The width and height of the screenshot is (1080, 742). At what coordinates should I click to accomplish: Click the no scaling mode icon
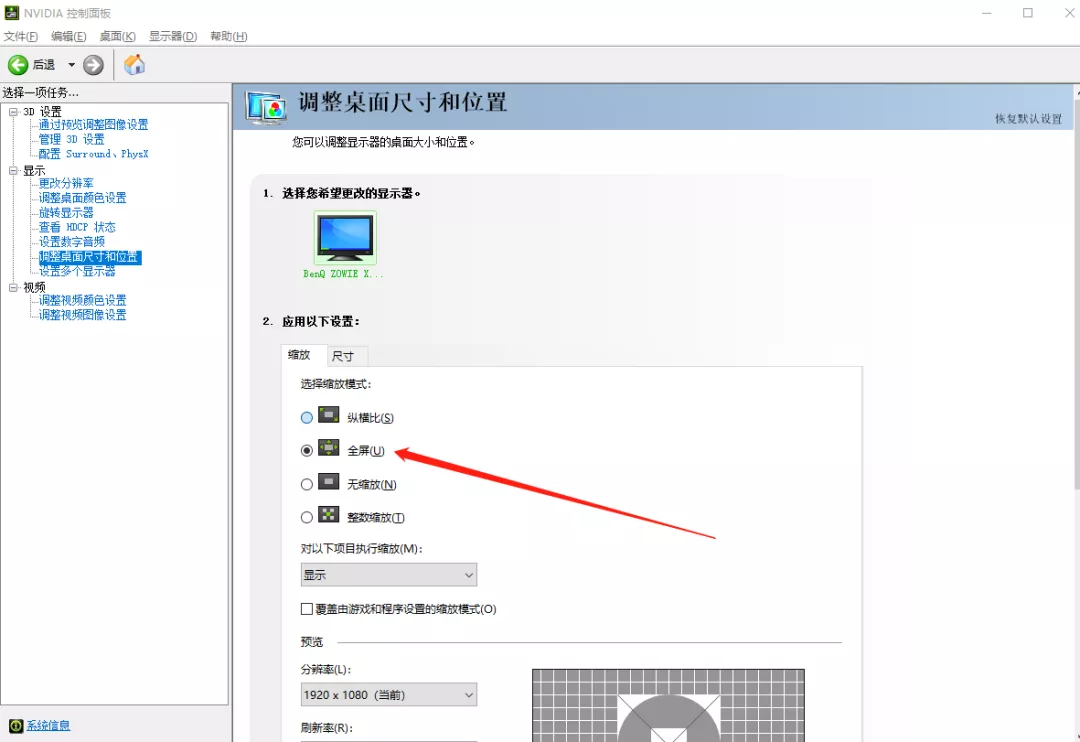click(x=329, y=482)
